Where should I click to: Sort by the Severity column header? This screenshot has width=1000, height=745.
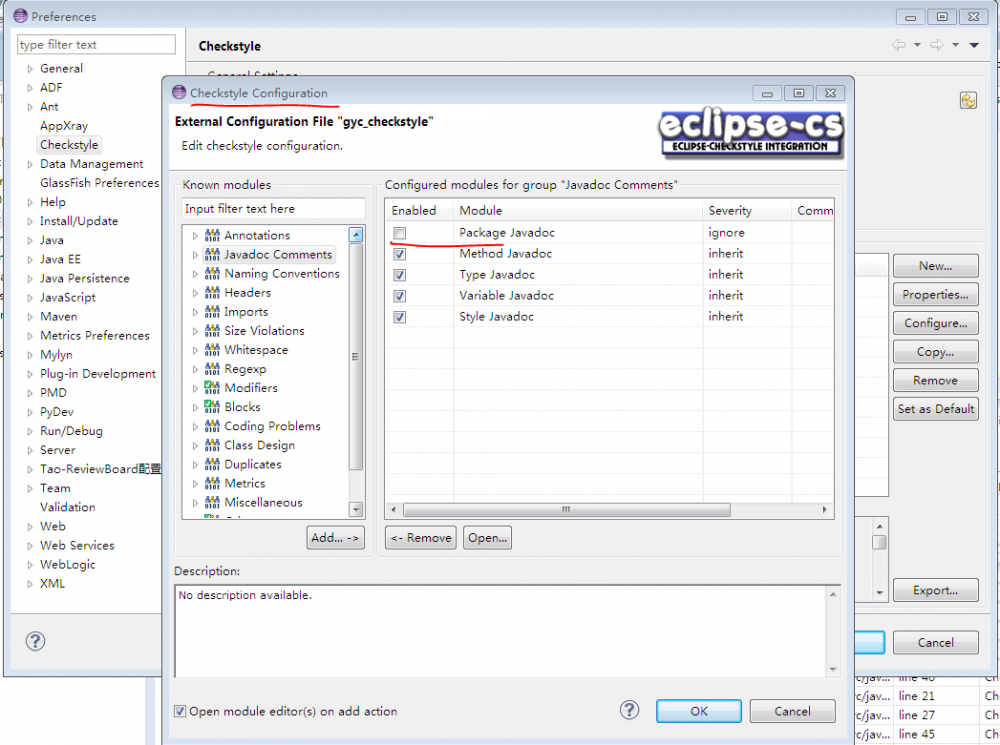coord(747,210)
